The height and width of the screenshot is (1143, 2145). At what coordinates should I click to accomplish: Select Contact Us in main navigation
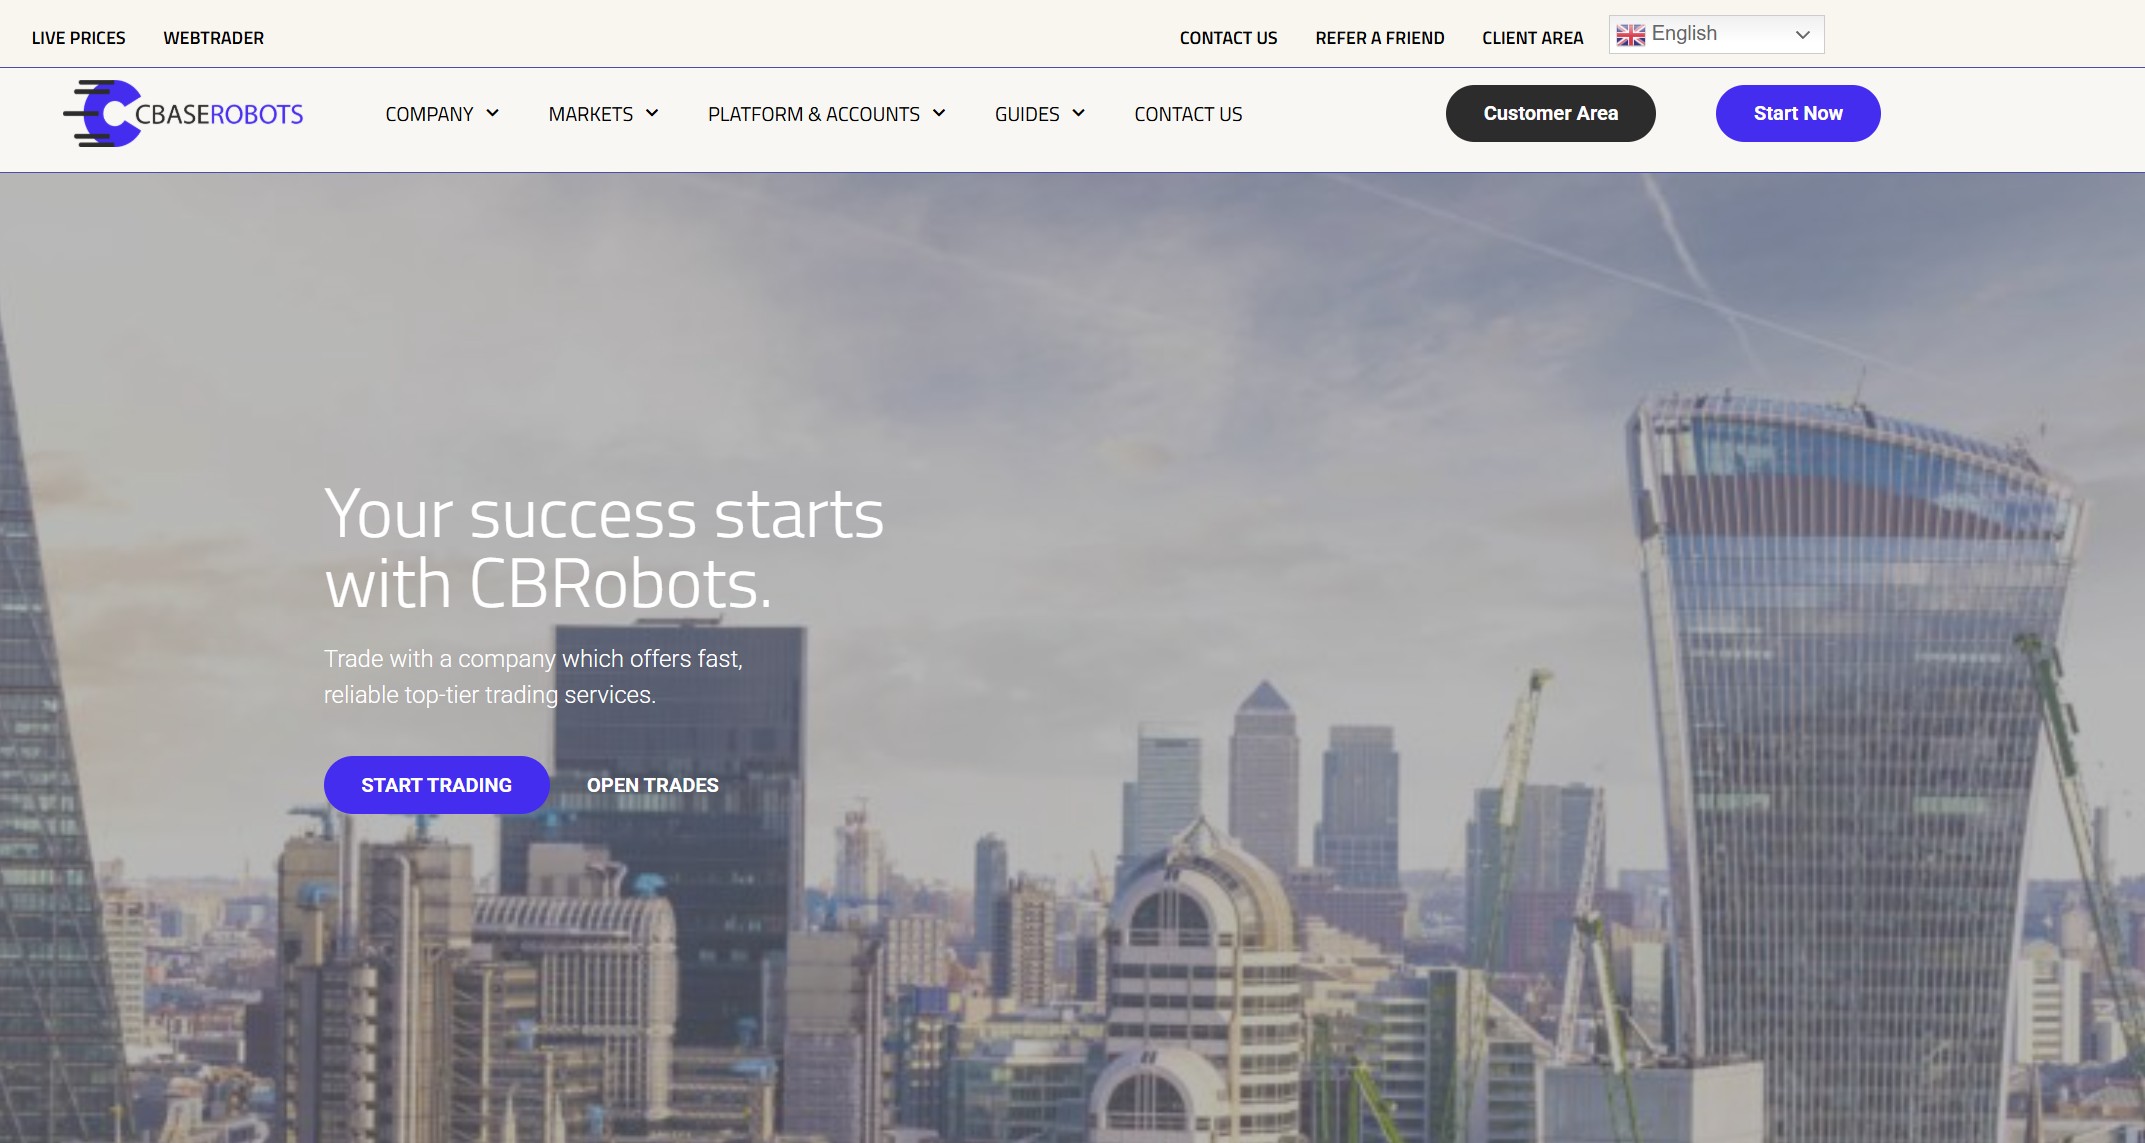tap(1188, 114)
